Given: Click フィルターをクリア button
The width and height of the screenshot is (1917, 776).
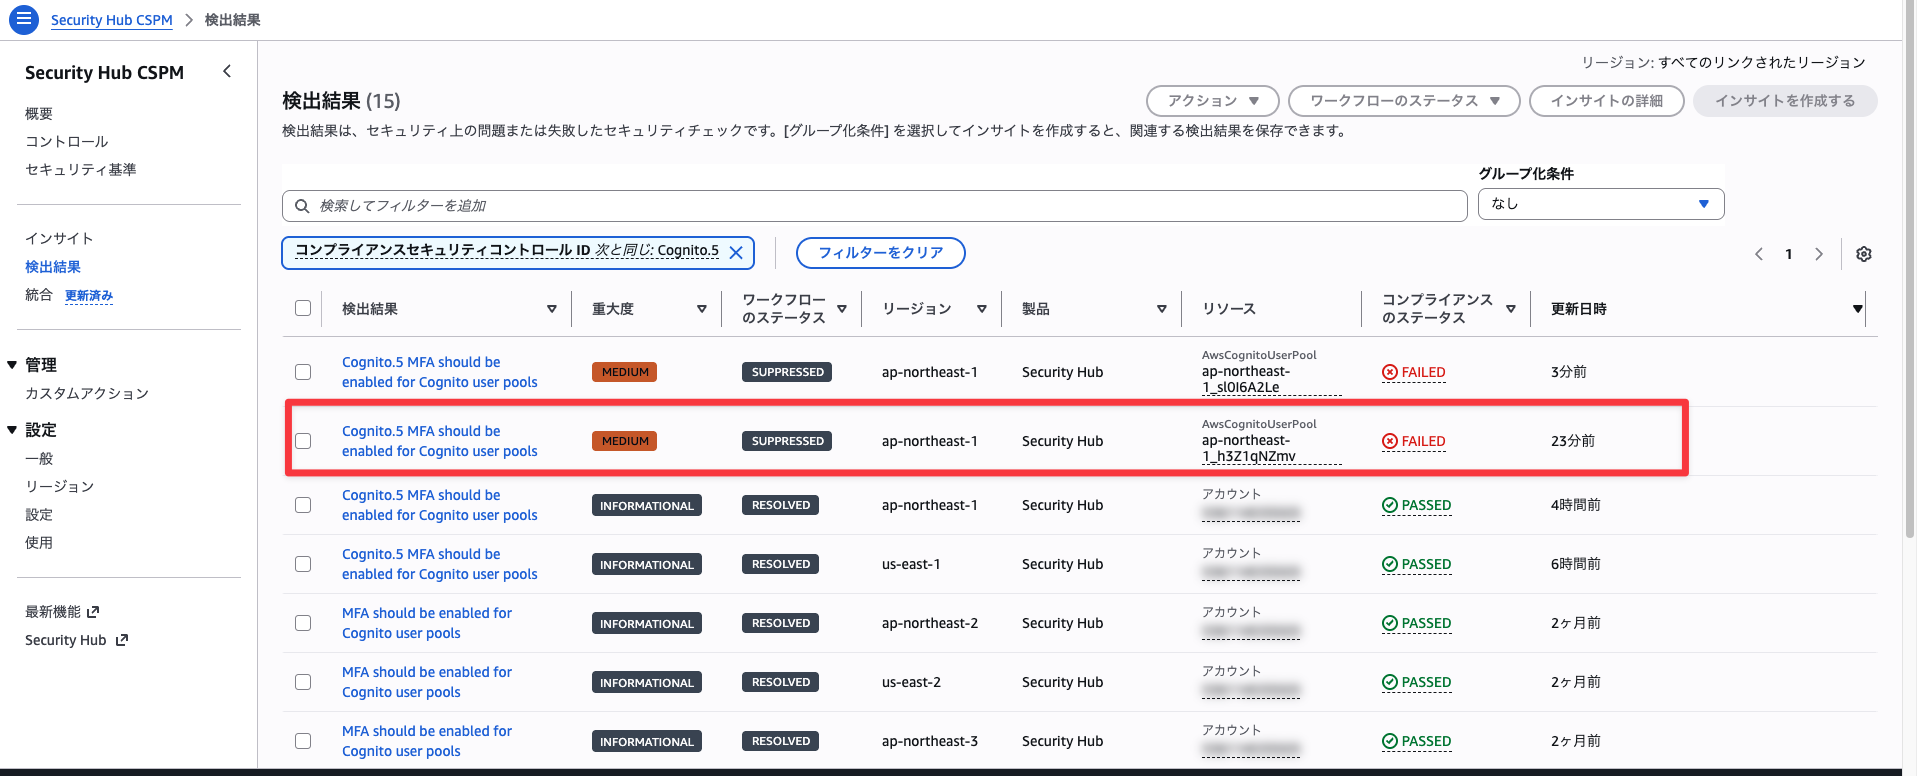Looking at the screenshot, I should coord(881,253).
